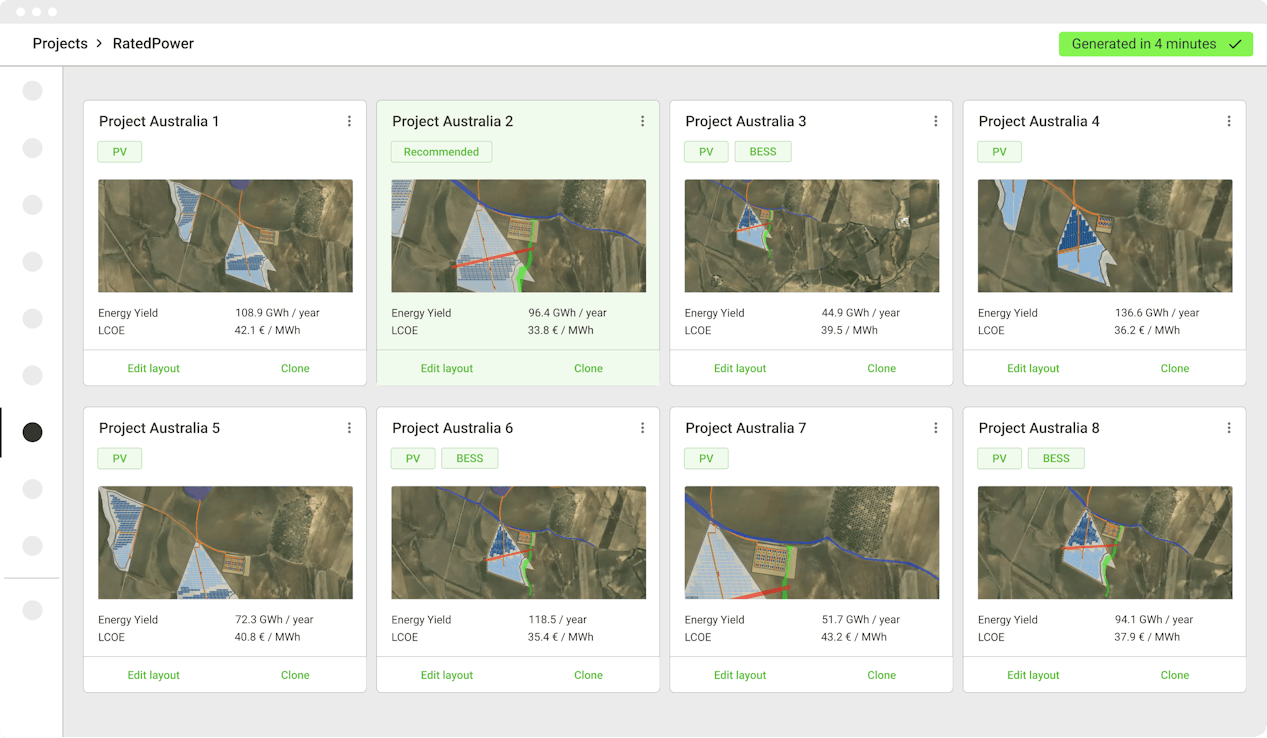This screenshot has width=1267, height=738.
Task: Click the Project Australia 2 title
Action: pyautogui.click(x=452, y=121)
